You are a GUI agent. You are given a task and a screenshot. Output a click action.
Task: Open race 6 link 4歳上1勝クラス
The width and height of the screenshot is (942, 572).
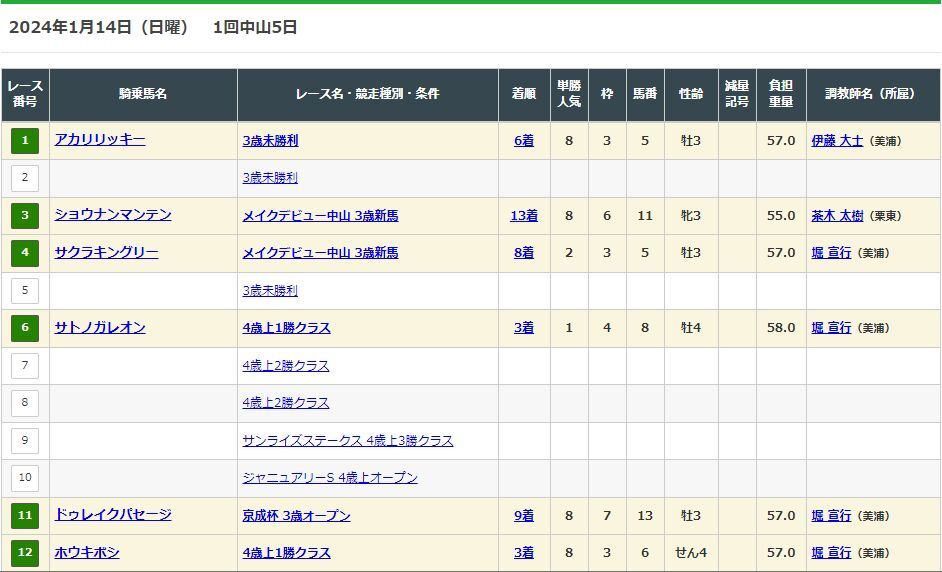point(287,327)
